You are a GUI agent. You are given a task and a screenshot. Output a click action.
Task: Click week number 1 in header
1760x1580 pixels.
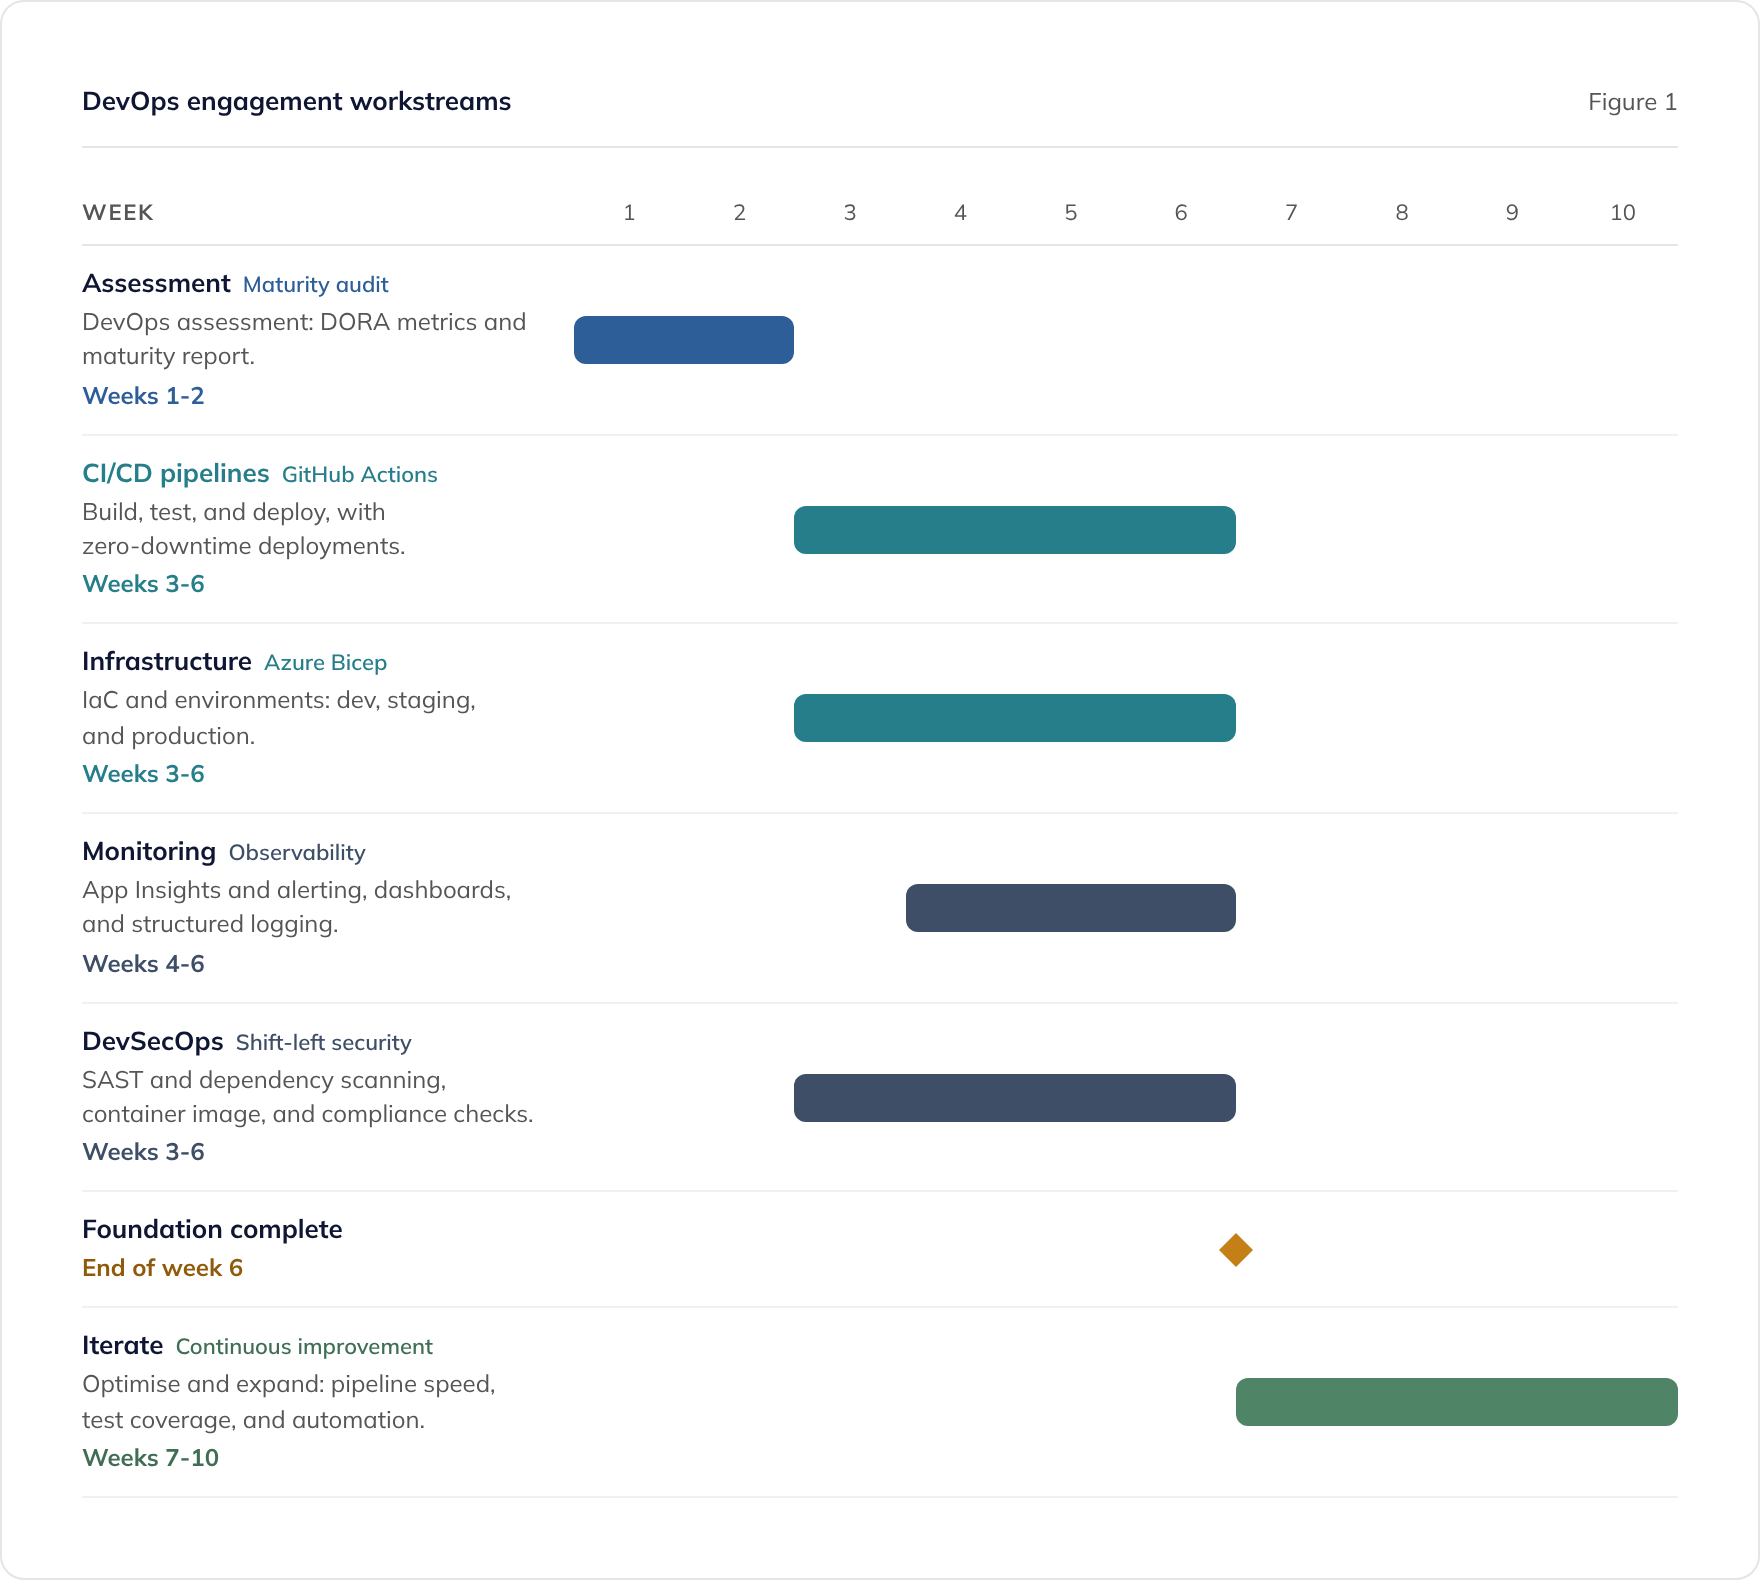pyautogui.click(x=629, y=213)
